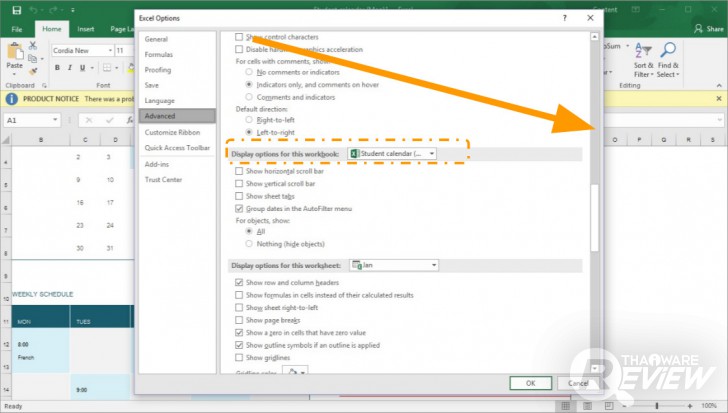
Task: Open the worksheet selector Jan dropdown
Action: point(394,265)
